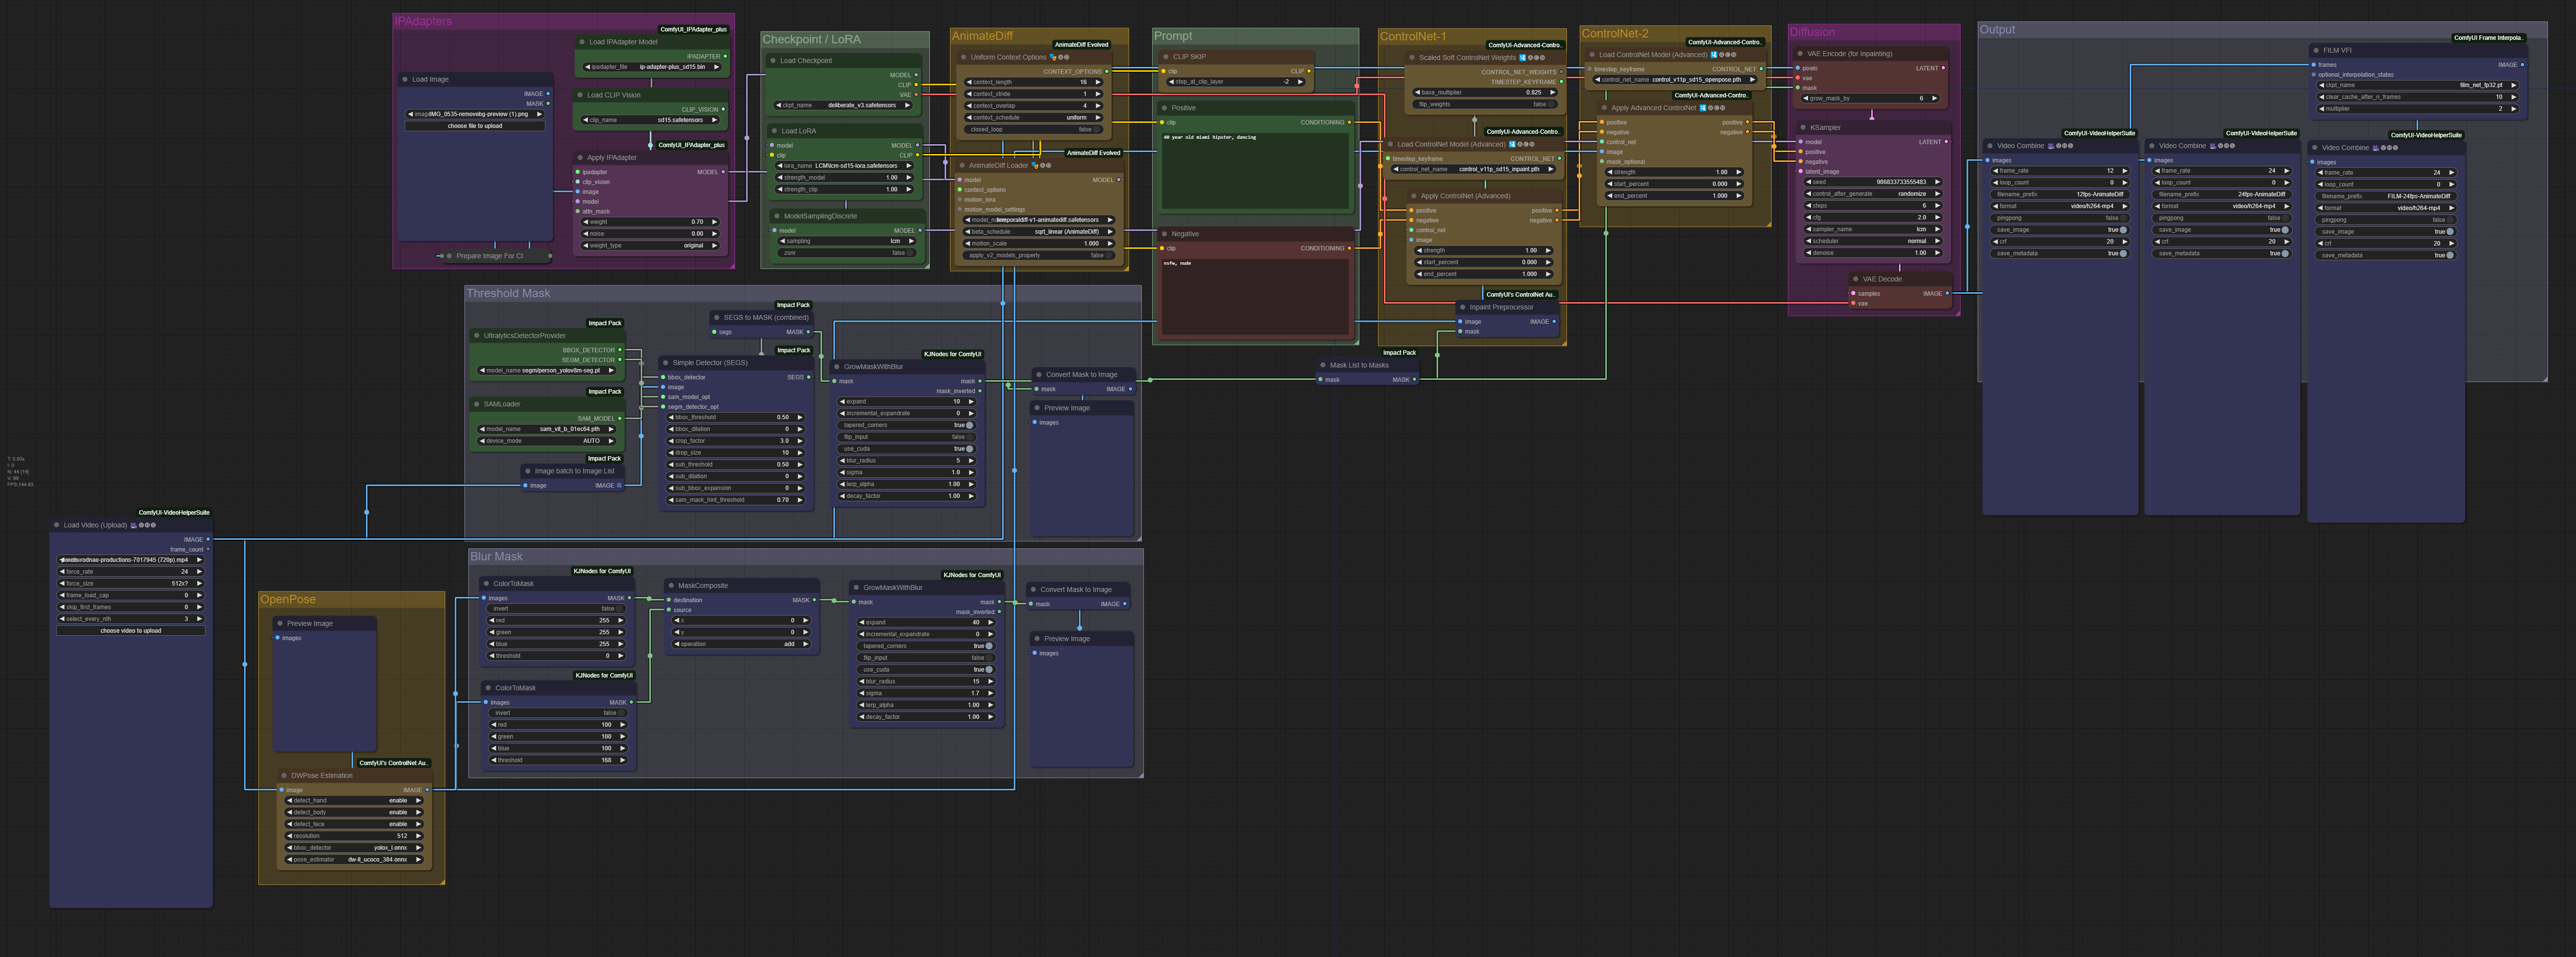Viewport: 2576px width, 957px height.
Task: Click choose file to upload button
Action: click(x=475, y=126)
